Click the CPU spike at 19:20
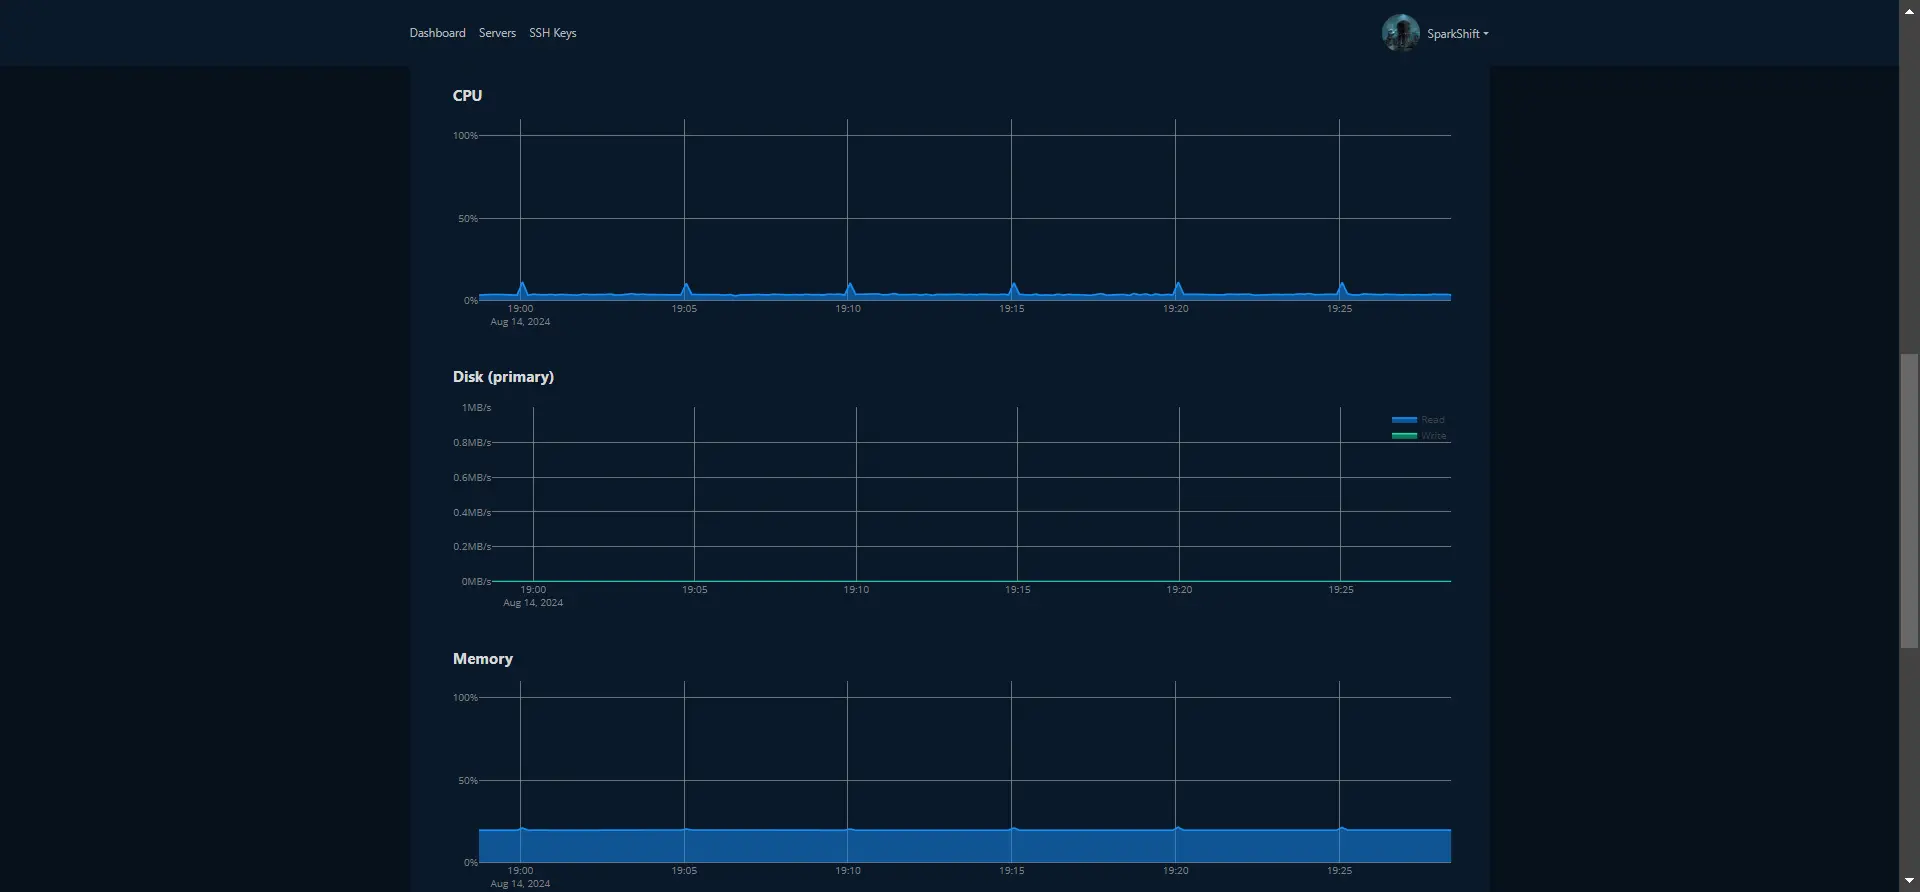The image size is (1920, 892). pyautogui.click(x=1178, y=288)
